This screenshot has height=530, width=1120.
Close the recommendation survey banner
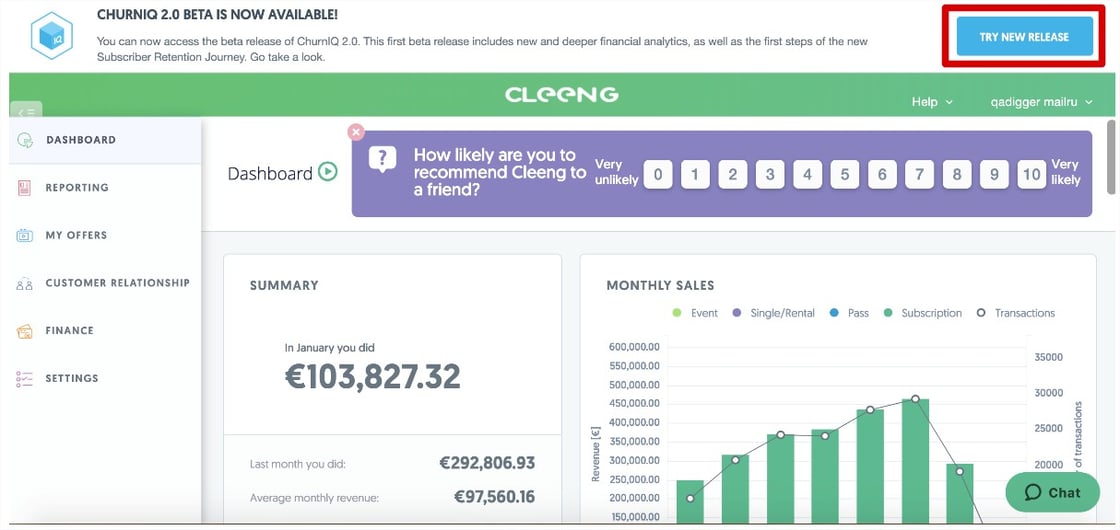pyautogui.click(x=356, y=132)
